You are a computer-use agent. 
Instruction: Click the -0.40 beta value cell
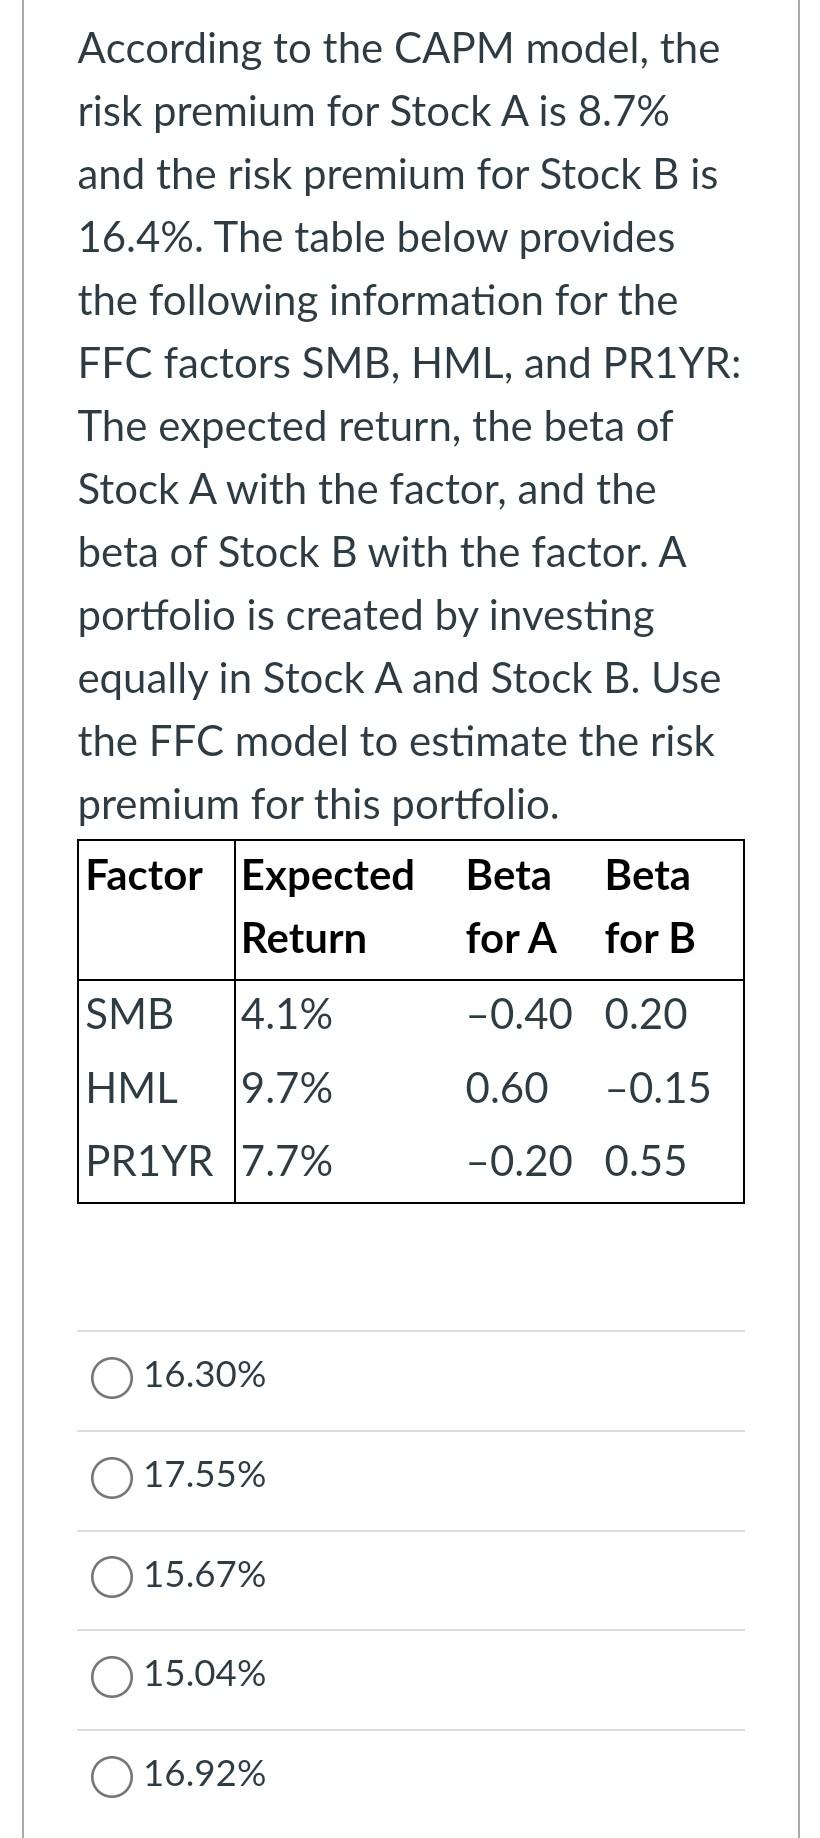click(x=520, y=1015)
